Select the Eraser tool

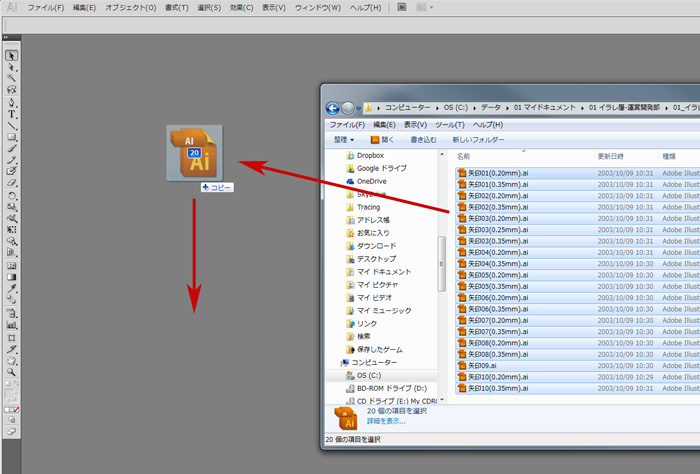click(12, 183)
